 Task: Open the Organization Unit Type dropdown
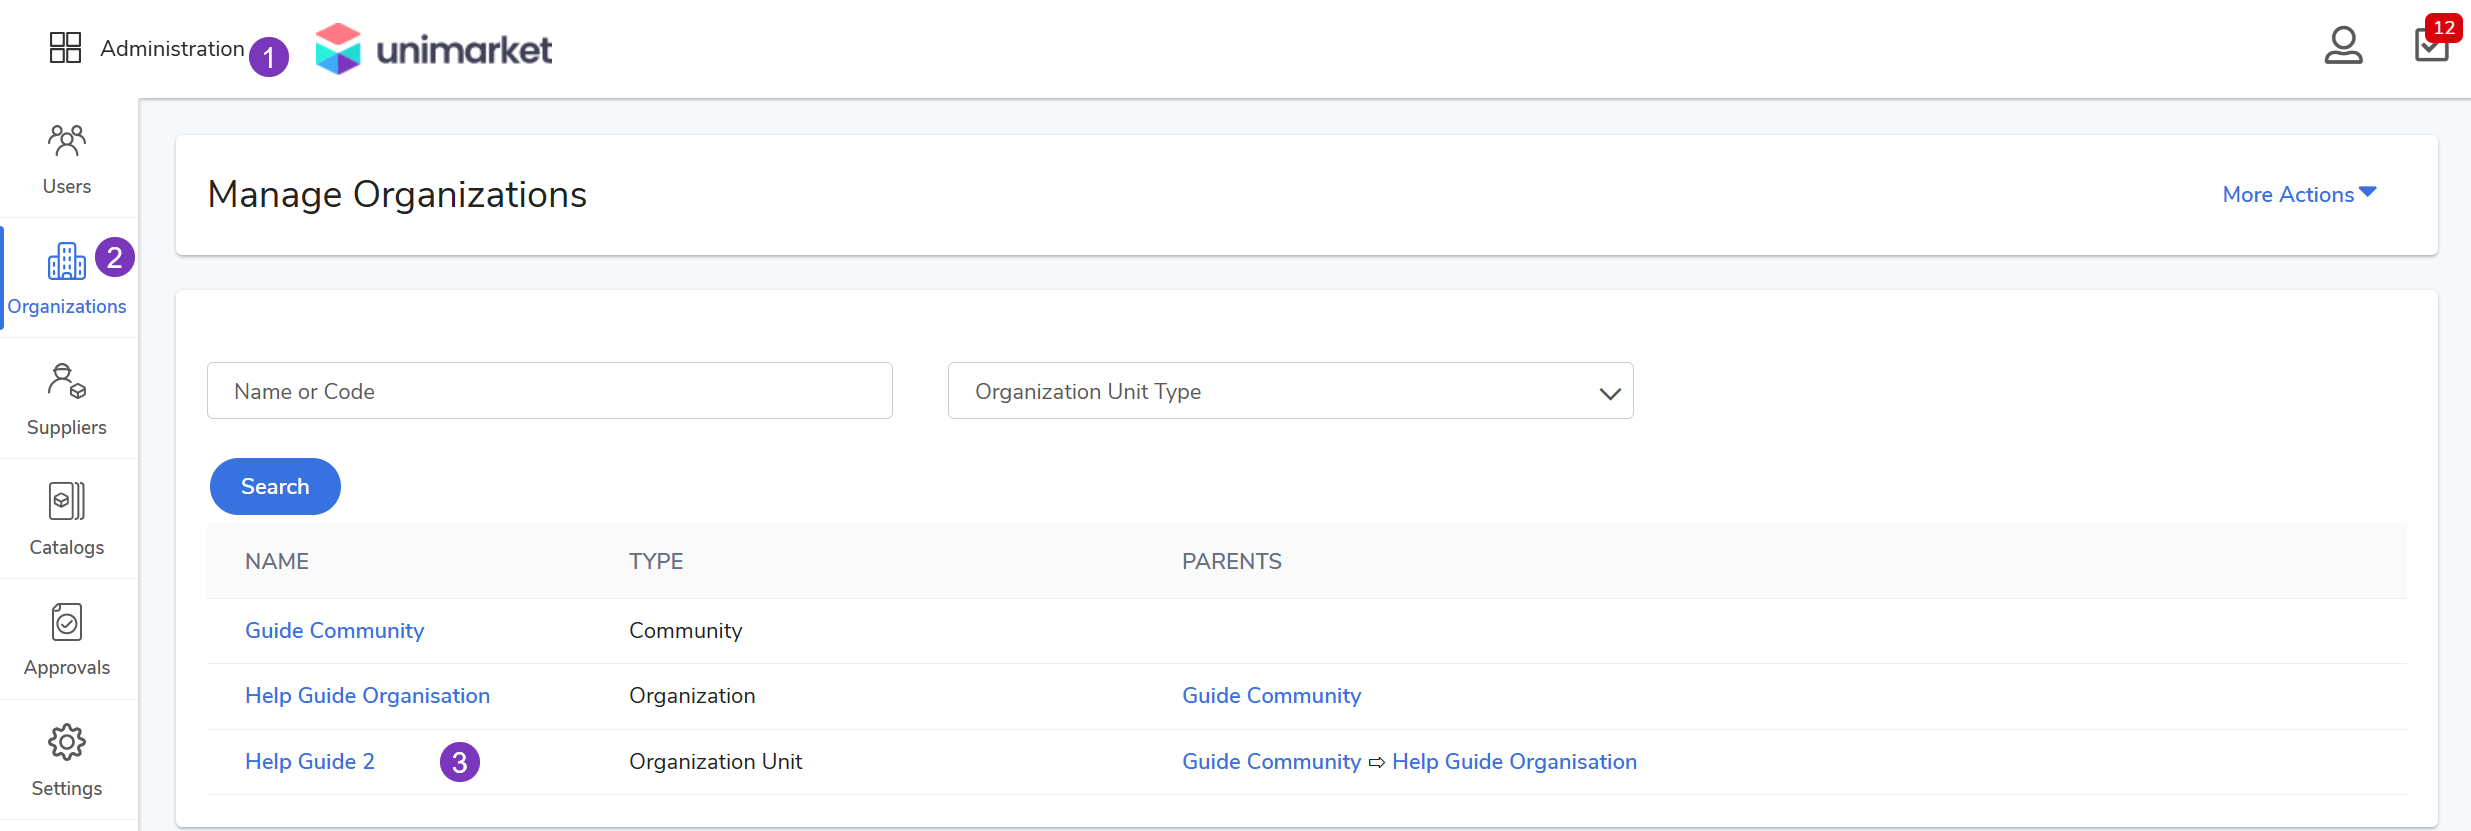1290,391
